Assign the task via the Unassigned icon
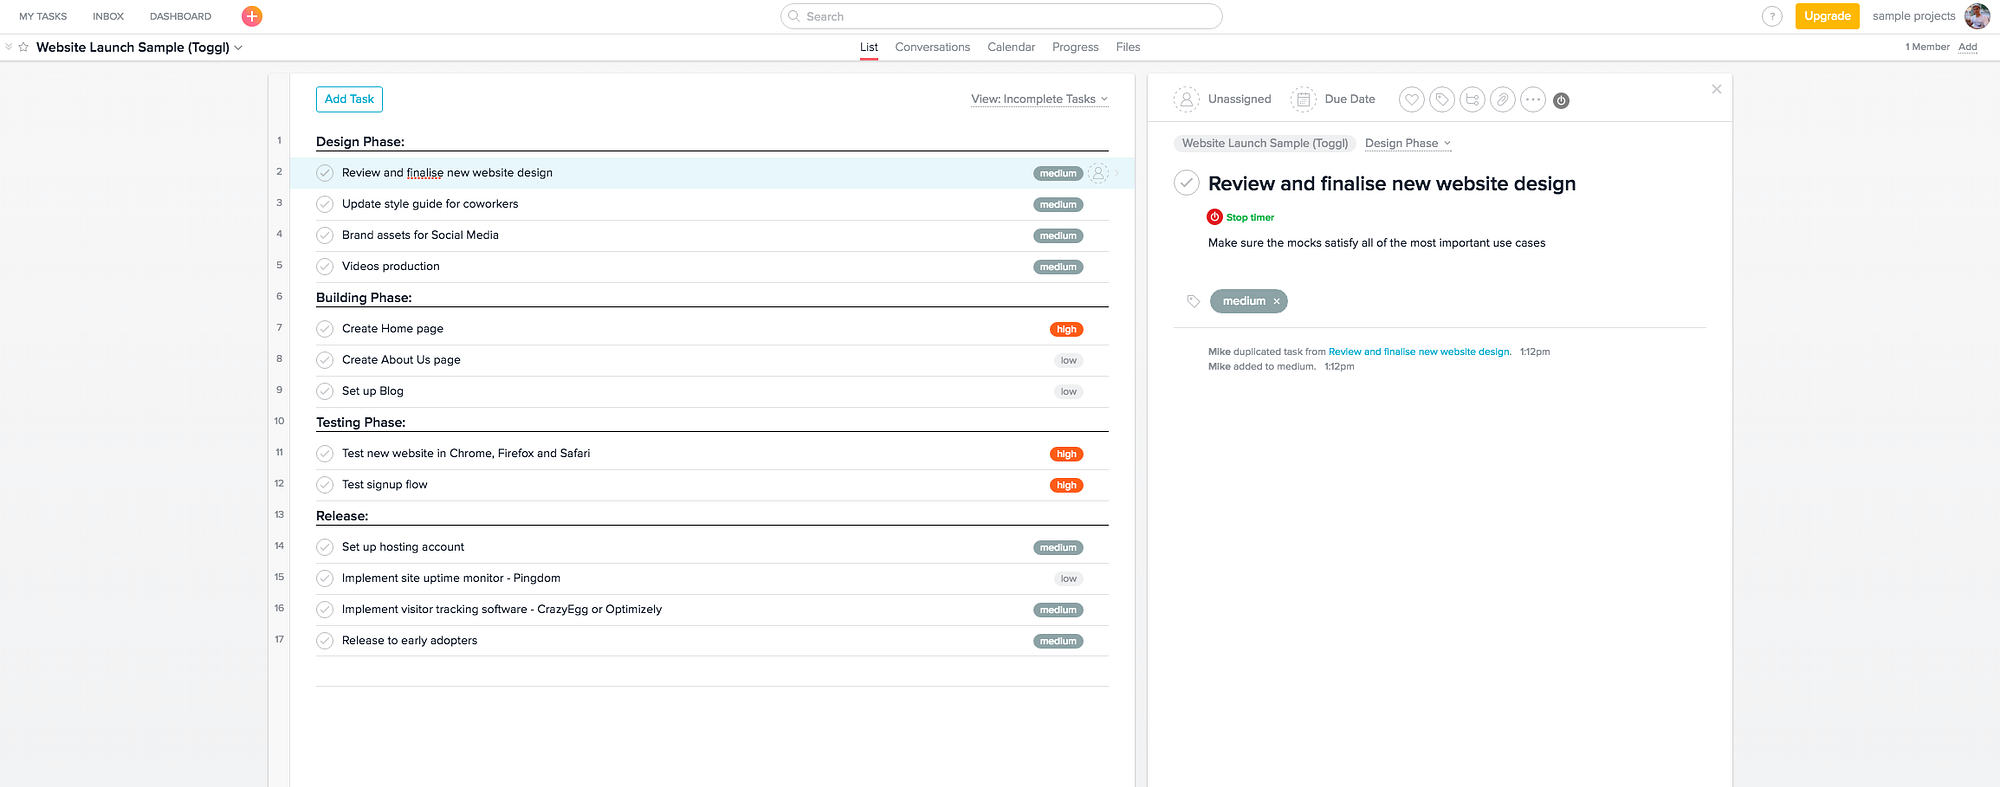This screenshot has width=2000, height=787. [x=1186, y=99]
